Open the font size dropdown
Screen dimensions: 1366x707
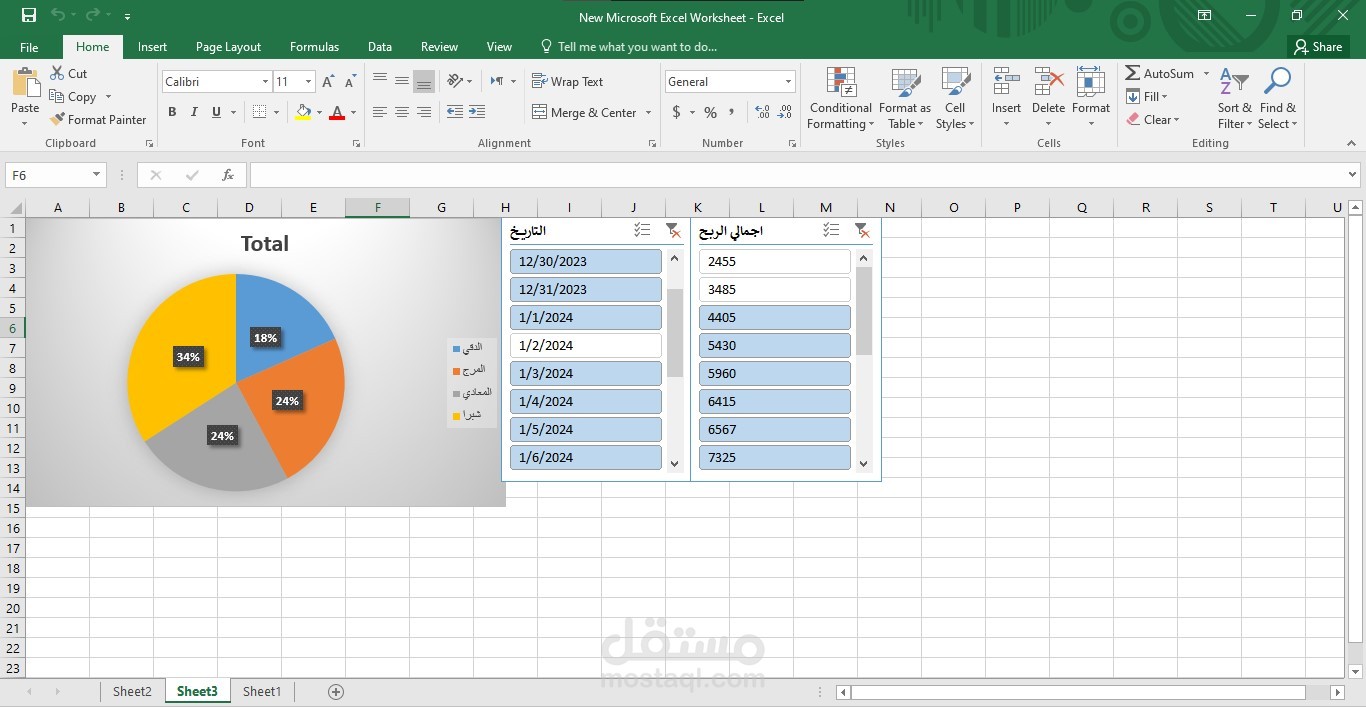click(x=308, y=82)
